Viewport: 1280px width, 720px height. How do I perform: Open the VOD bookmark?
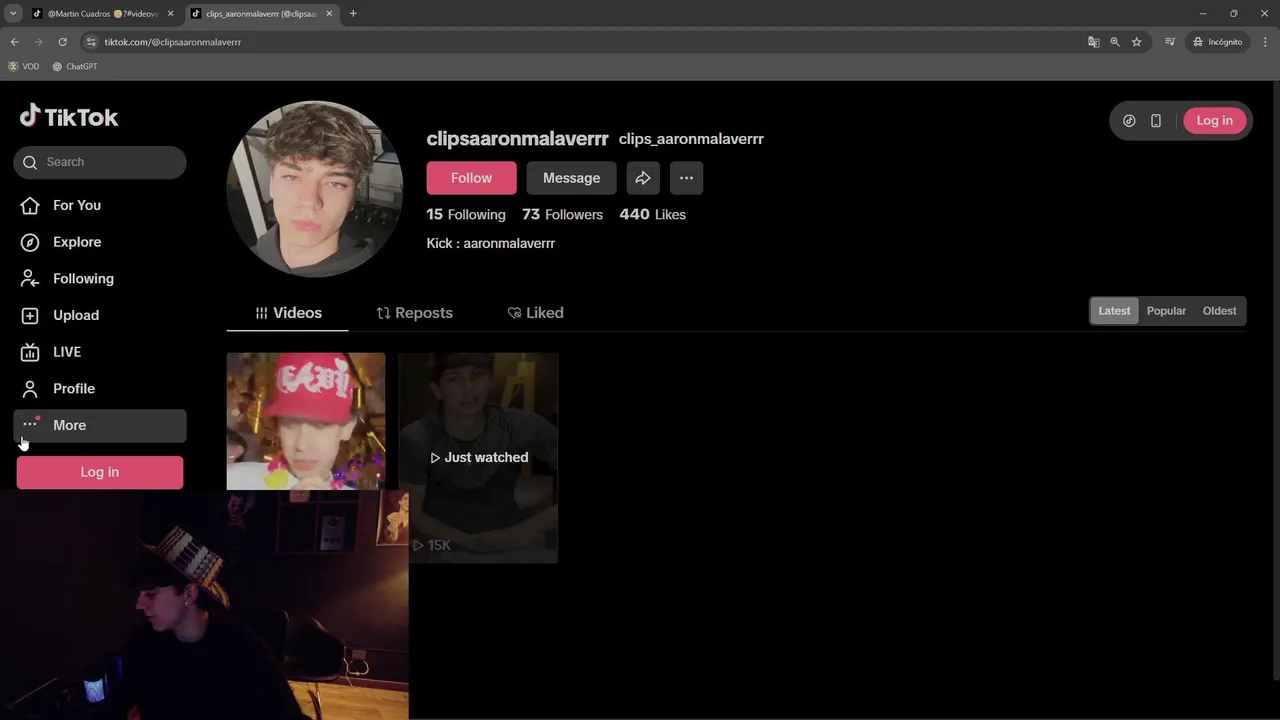pyautogui.click(x=24, y=67)
